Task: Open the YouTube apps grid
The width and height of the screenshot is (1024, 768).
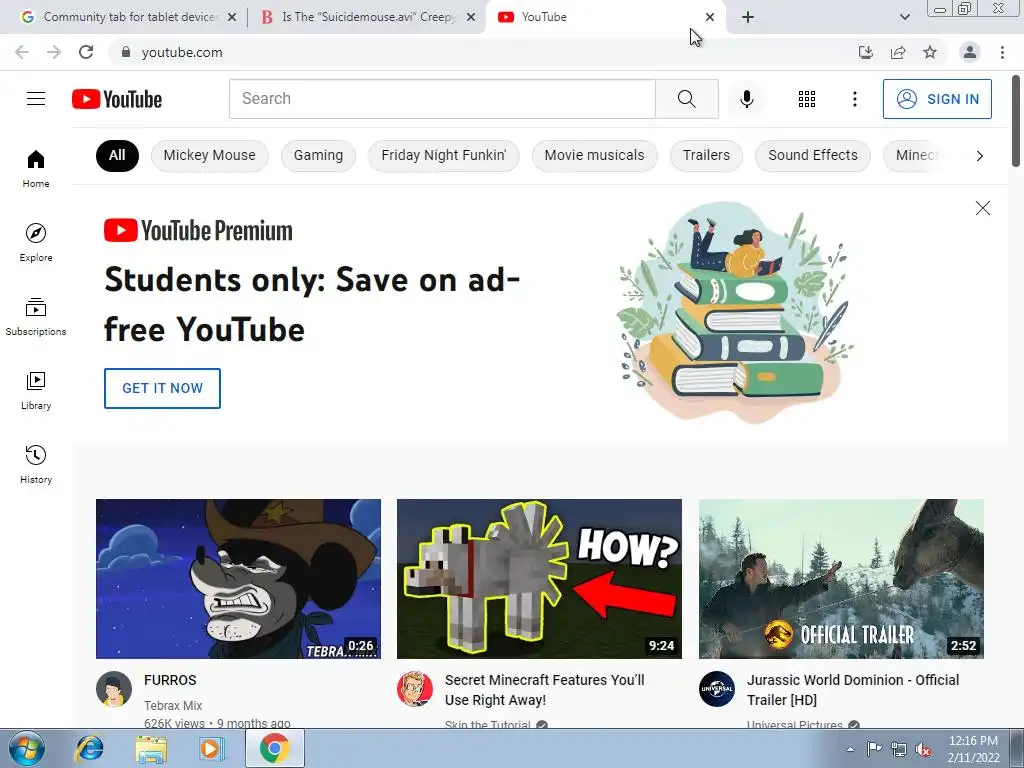Action: click(x=807, y=99)
